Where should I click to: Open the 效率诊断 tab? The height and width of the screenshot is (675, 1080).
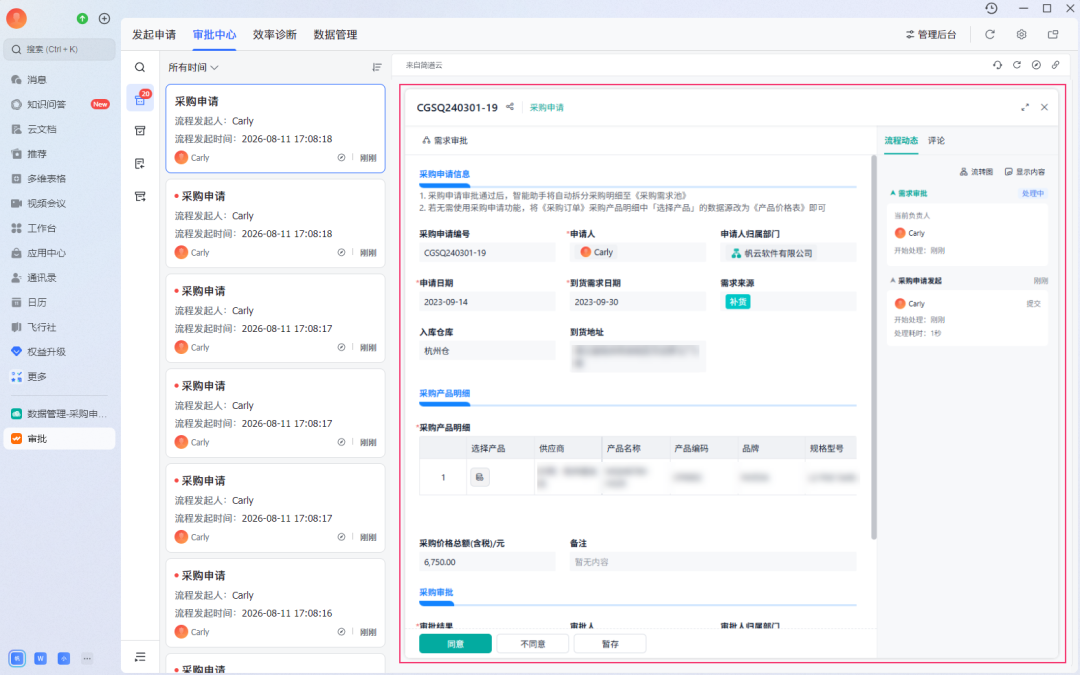274,34
